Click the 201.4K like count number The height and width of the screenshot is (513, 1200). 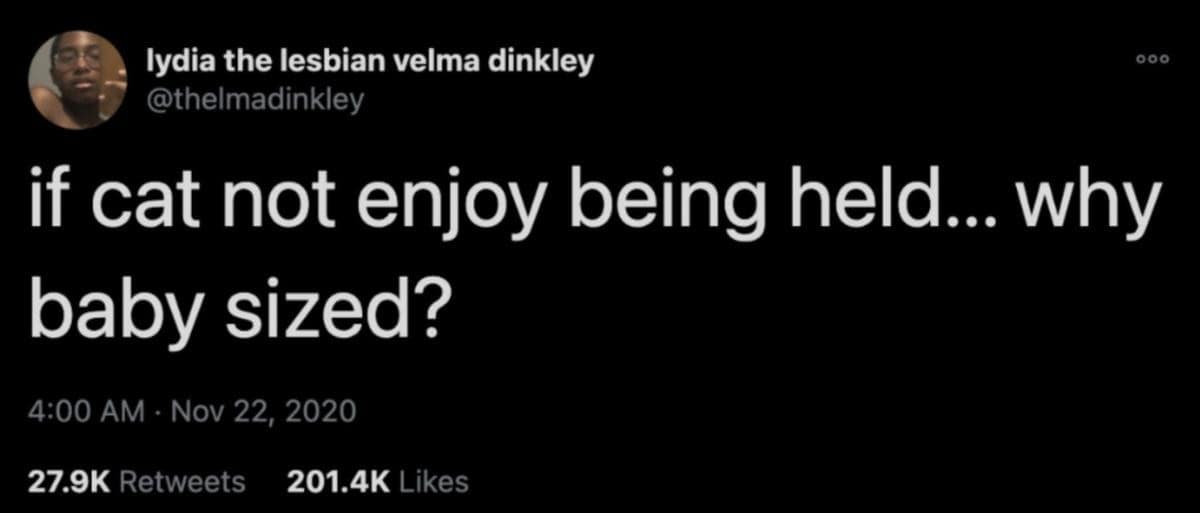coord(339,482)
